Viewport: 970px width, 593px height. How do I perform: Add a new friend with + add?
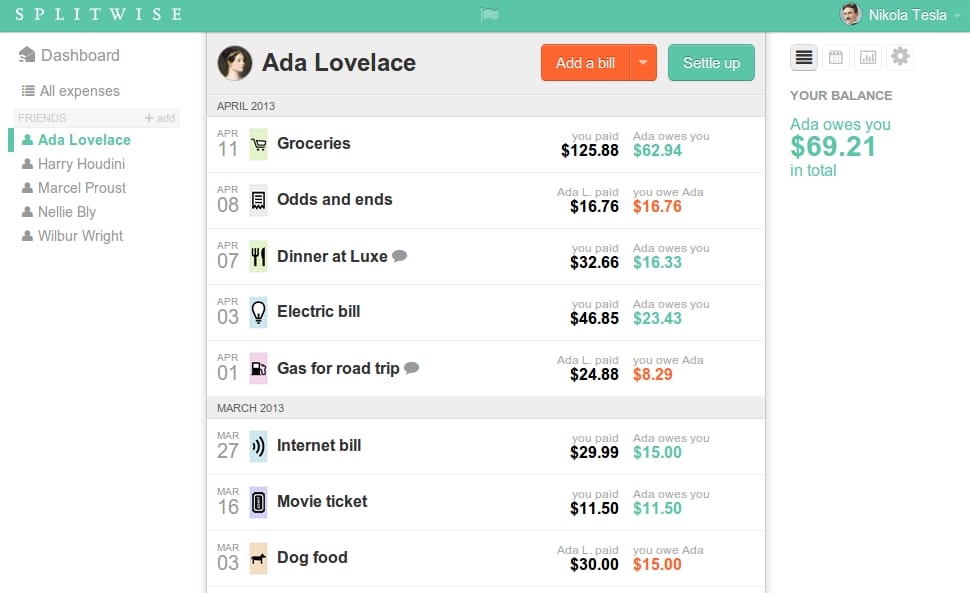click(x=160, y=118)
